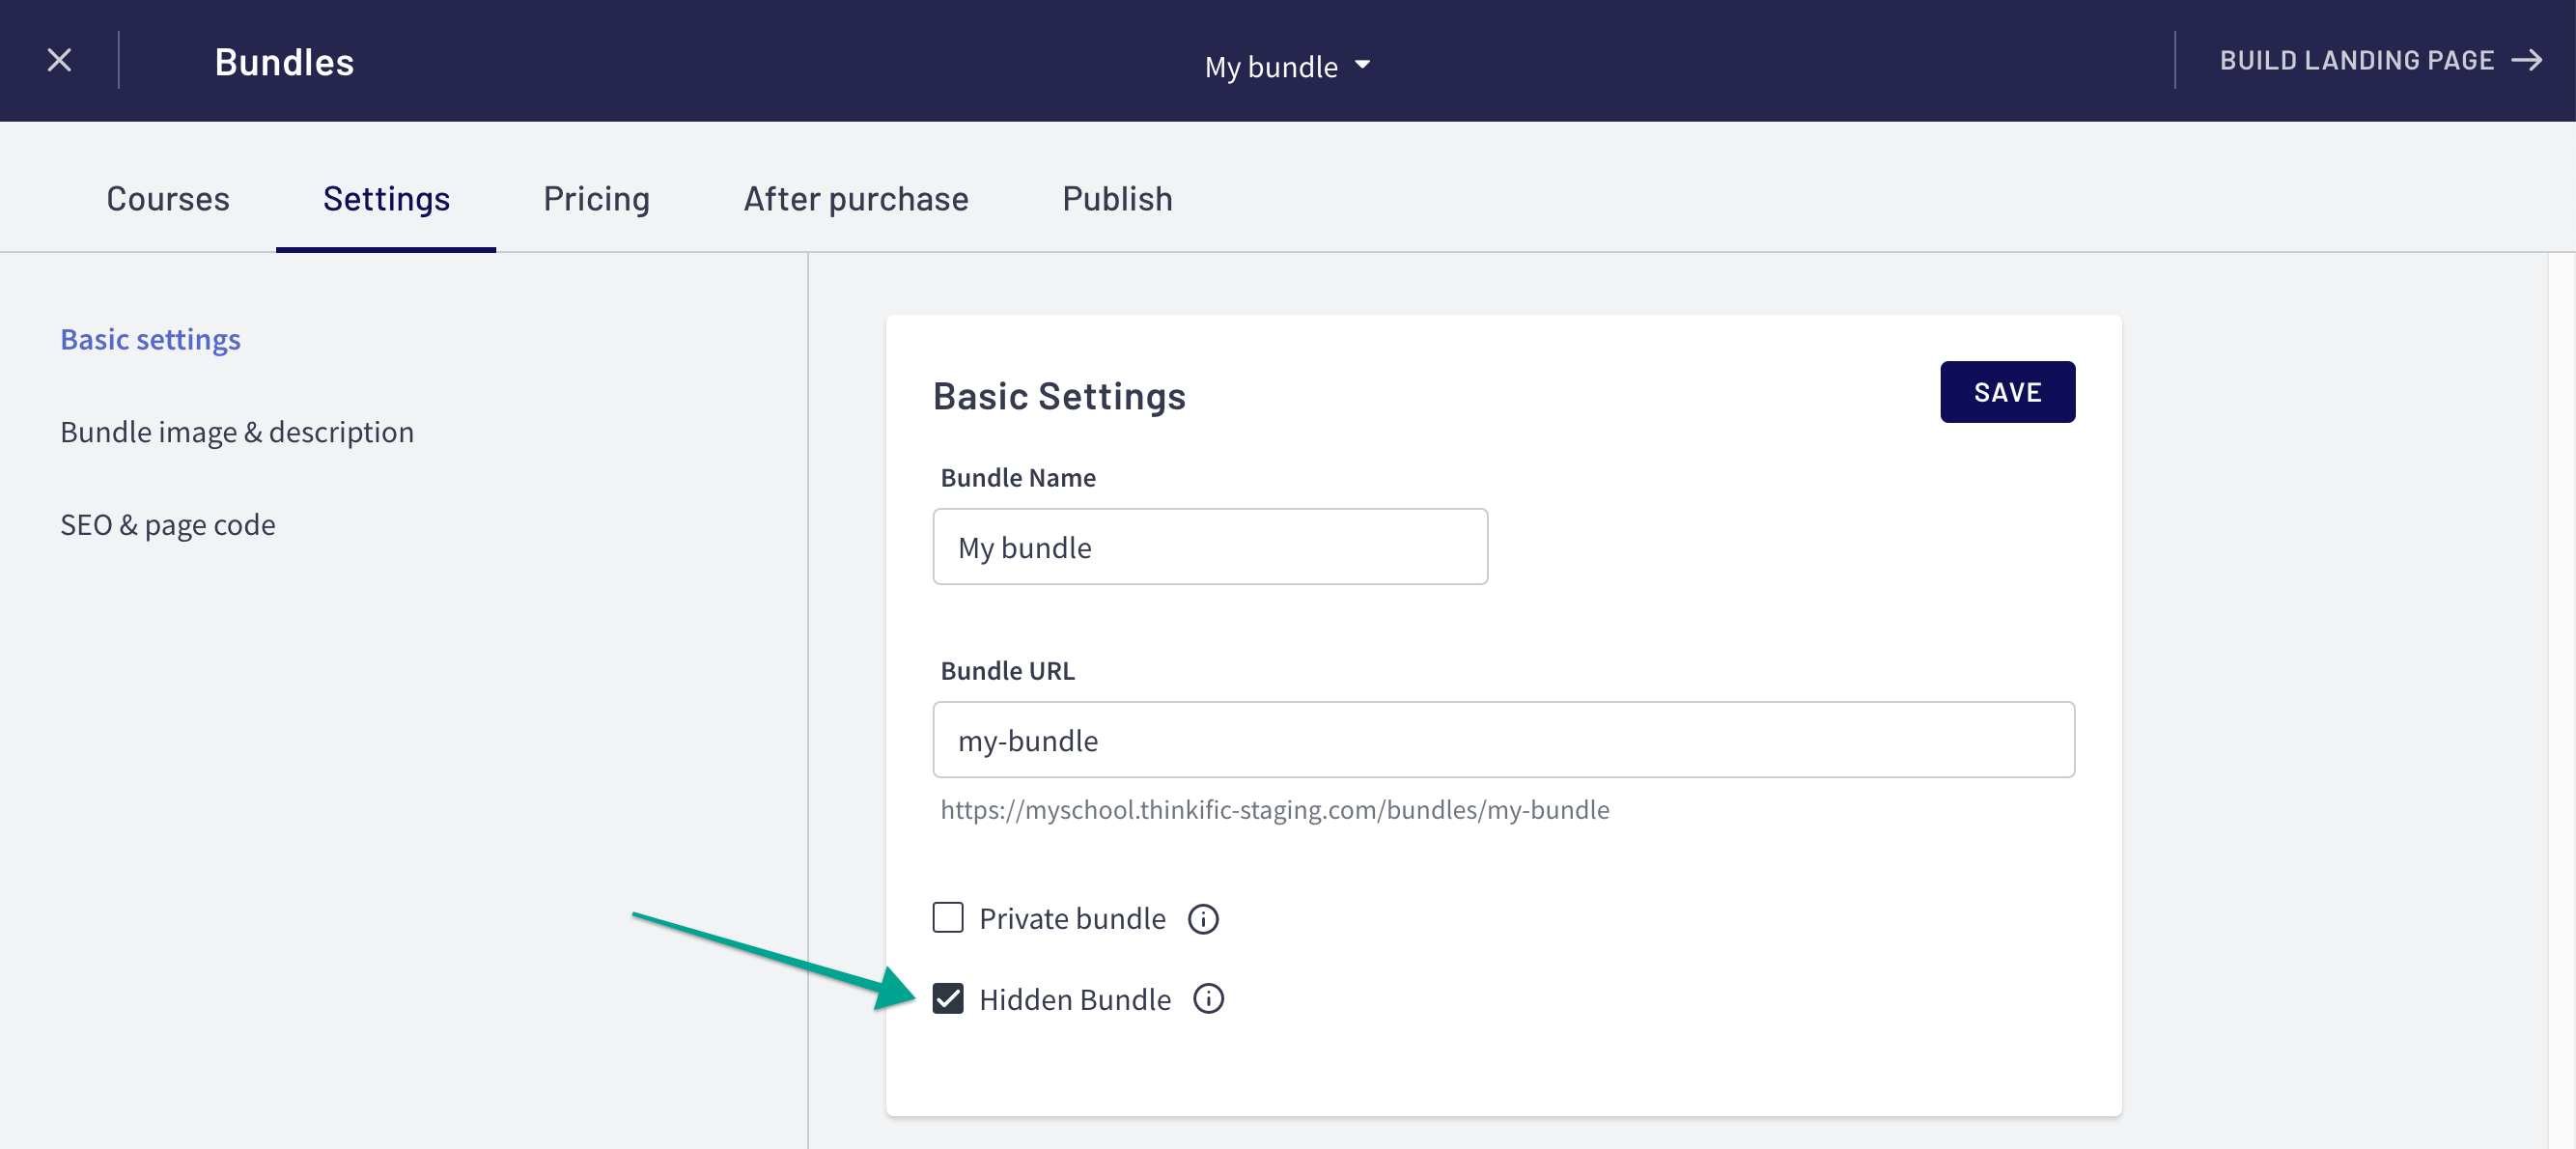2576x1149 pixels.
Task: Select the Settings tab
Action: tap(386, 198)
